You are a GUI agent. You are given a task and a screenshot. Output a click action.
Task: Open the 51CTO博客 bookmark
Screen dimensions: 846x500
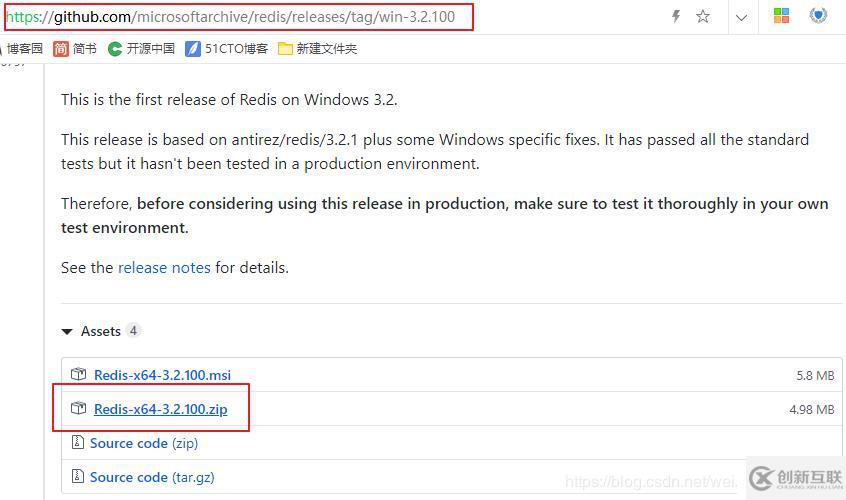pyautogui.click(x=226, y=49)
